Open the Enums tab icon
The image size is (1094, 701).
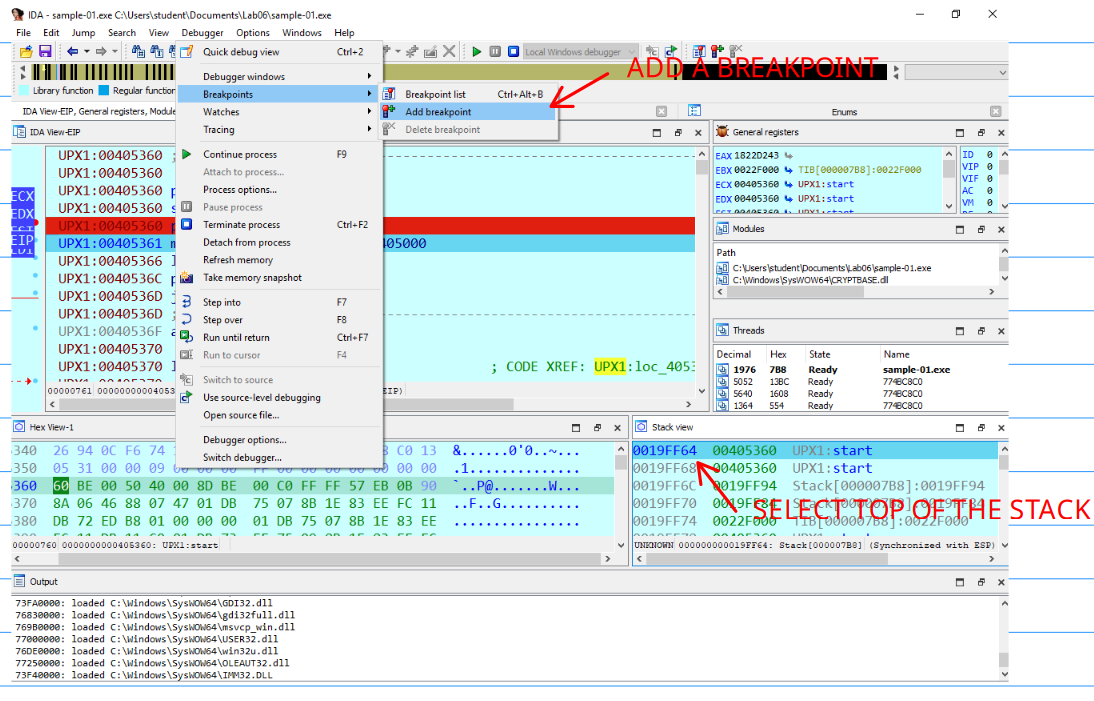click(x=694, y=111)
